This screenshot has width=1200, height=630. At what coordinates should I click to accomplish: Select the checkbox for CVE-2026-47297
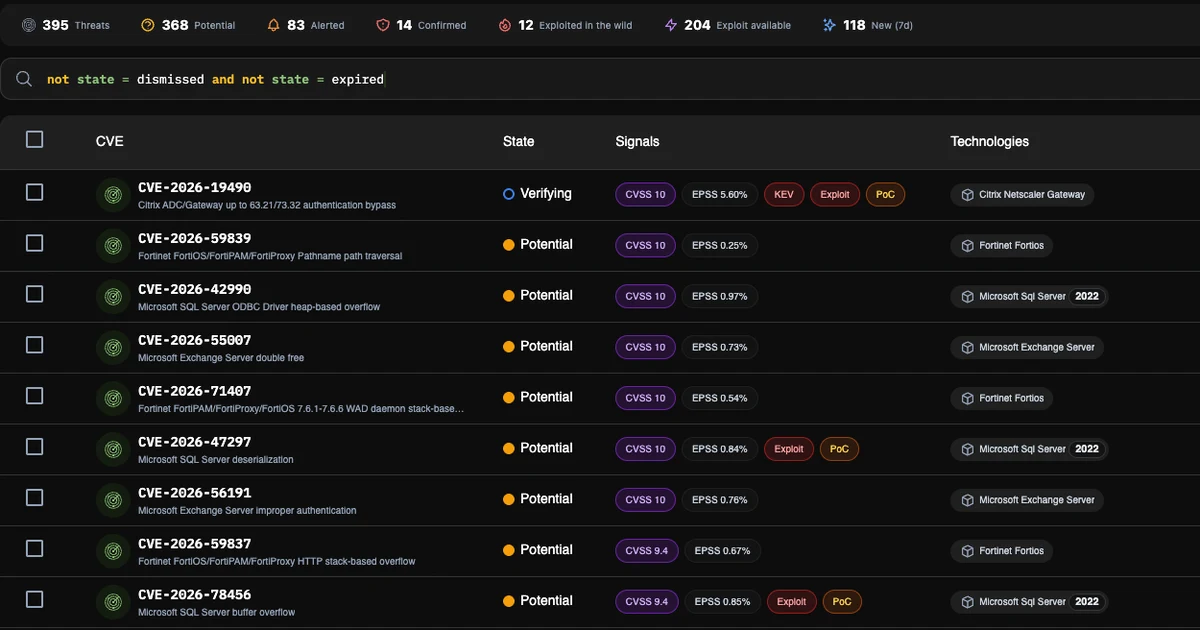[x=34, y=447]
